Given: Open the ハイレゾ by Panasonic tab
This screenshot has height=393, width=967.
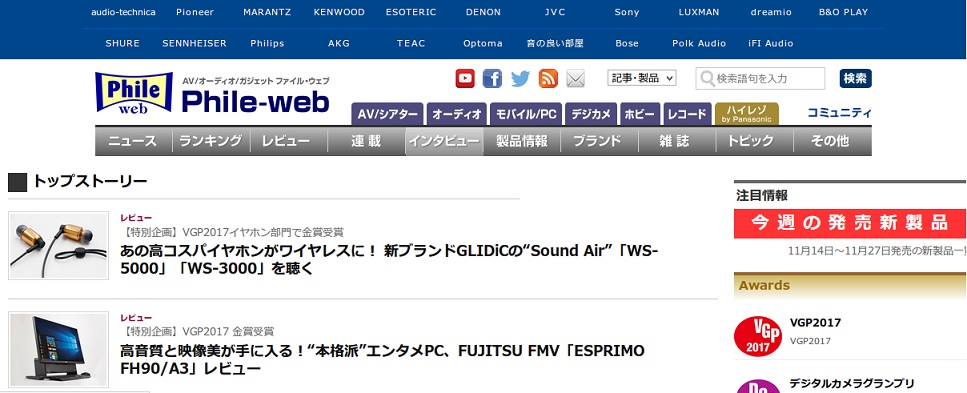Looking at the screenshot, I should pyautogui.click(x=747, y=114).
